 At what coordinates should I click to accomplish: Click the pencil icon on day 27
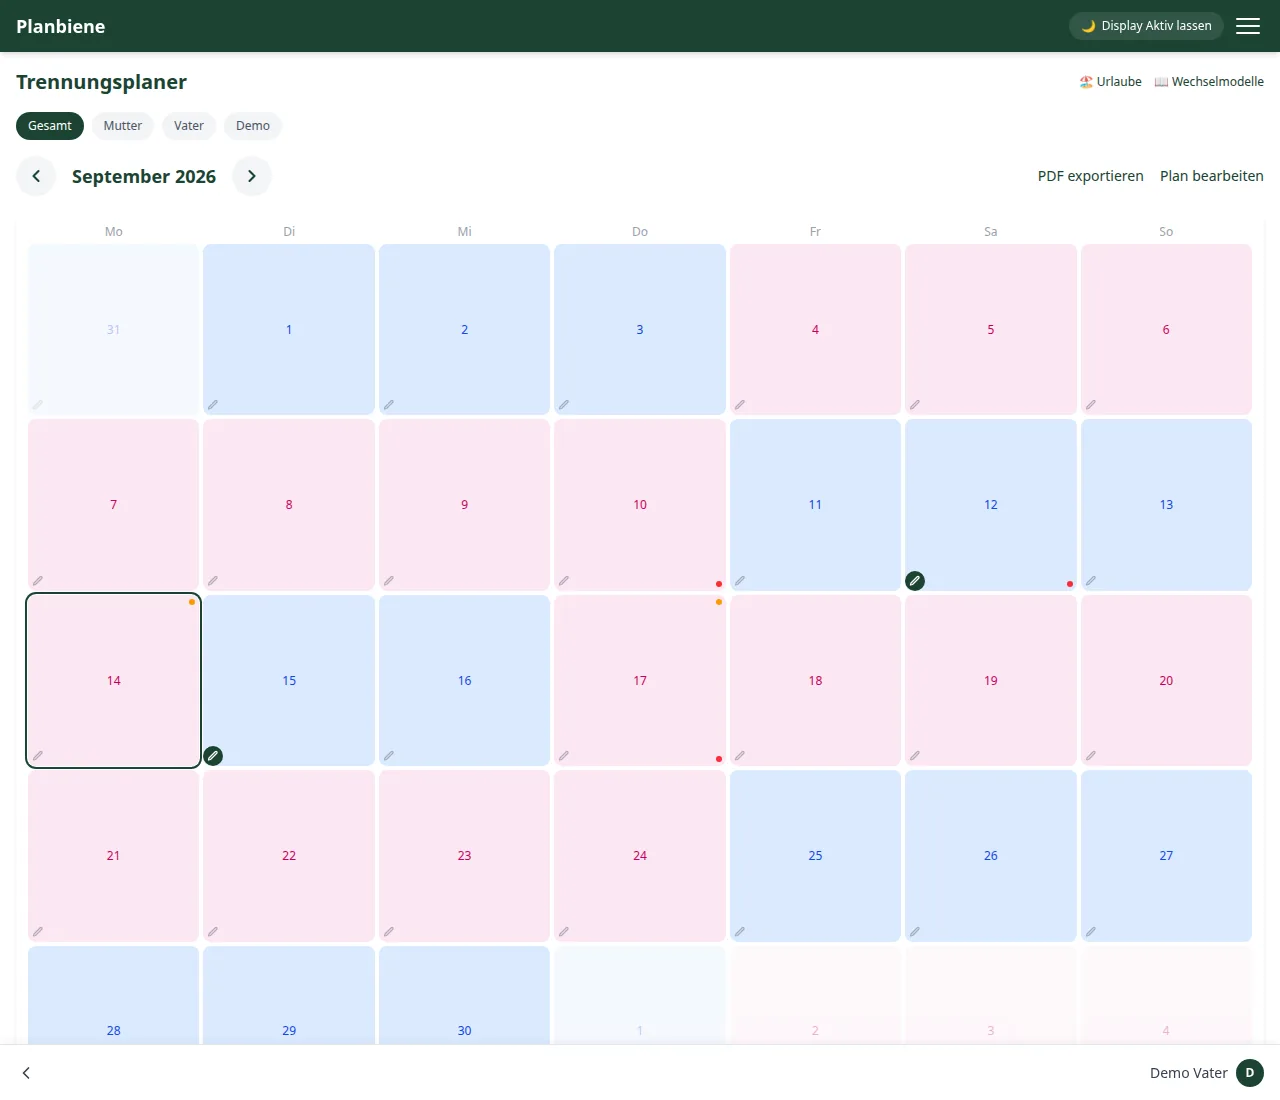[1090, 932]
